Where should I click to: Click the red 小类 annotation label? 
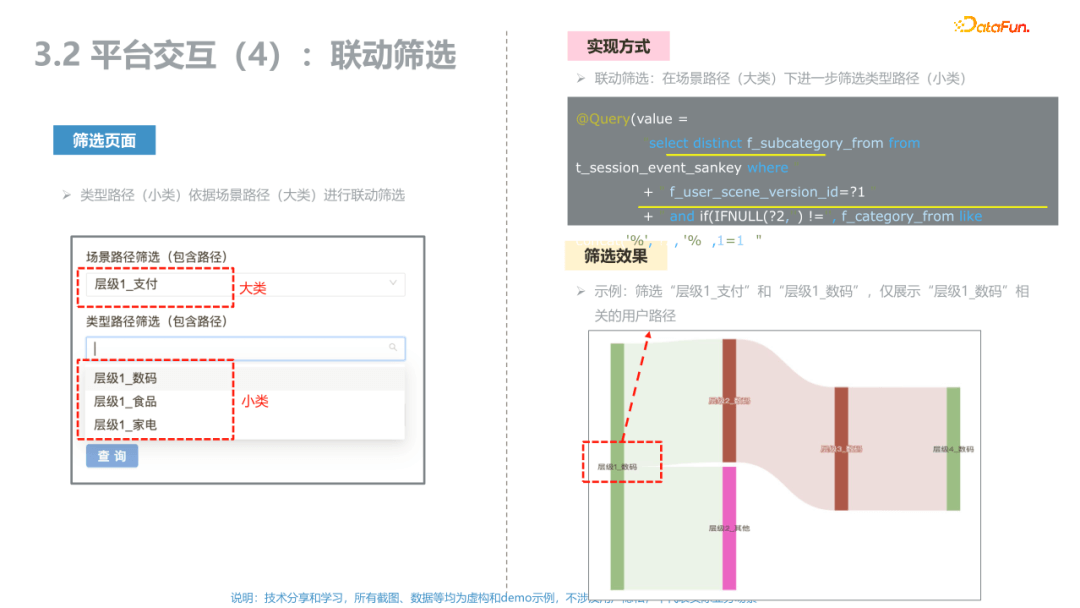pyautogui.click(x=254, y=401)
